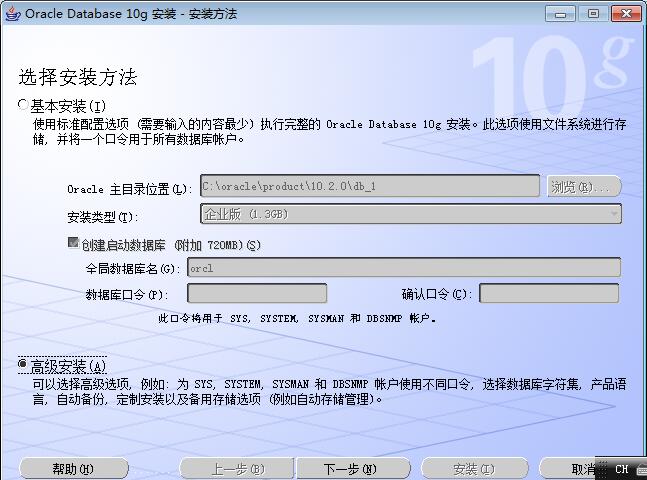This screenshot has height=480, width=647.
Task: Click the Oracle 主目录位置 path field
Action: (x=370, y=186)
